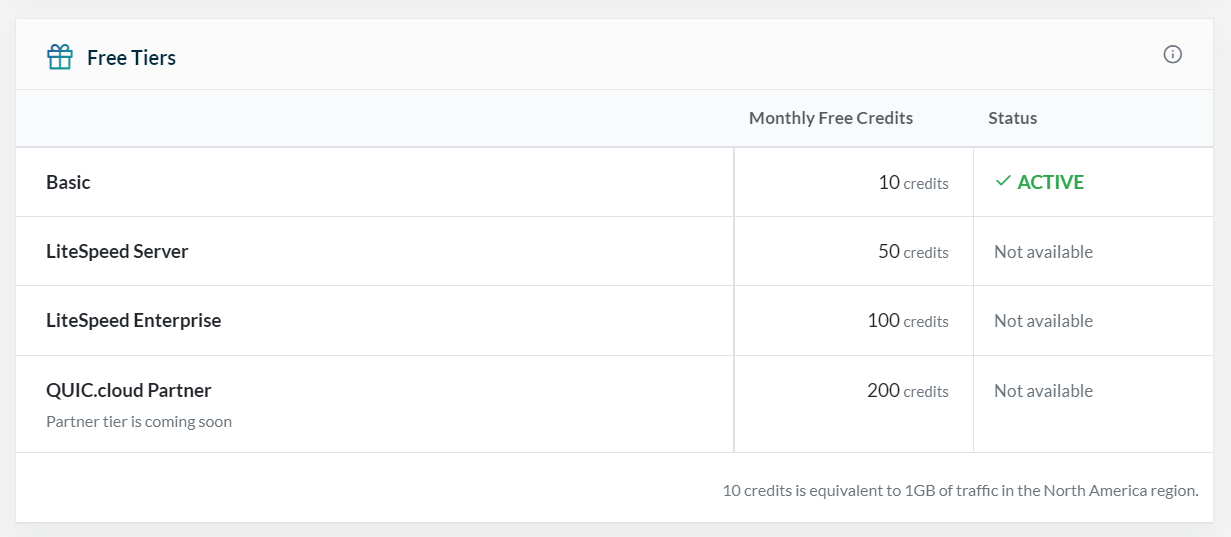The image size is (1231, 537).
Task: Click the green ACTIVE checkmark icon
Action: tap(1003, 182)
